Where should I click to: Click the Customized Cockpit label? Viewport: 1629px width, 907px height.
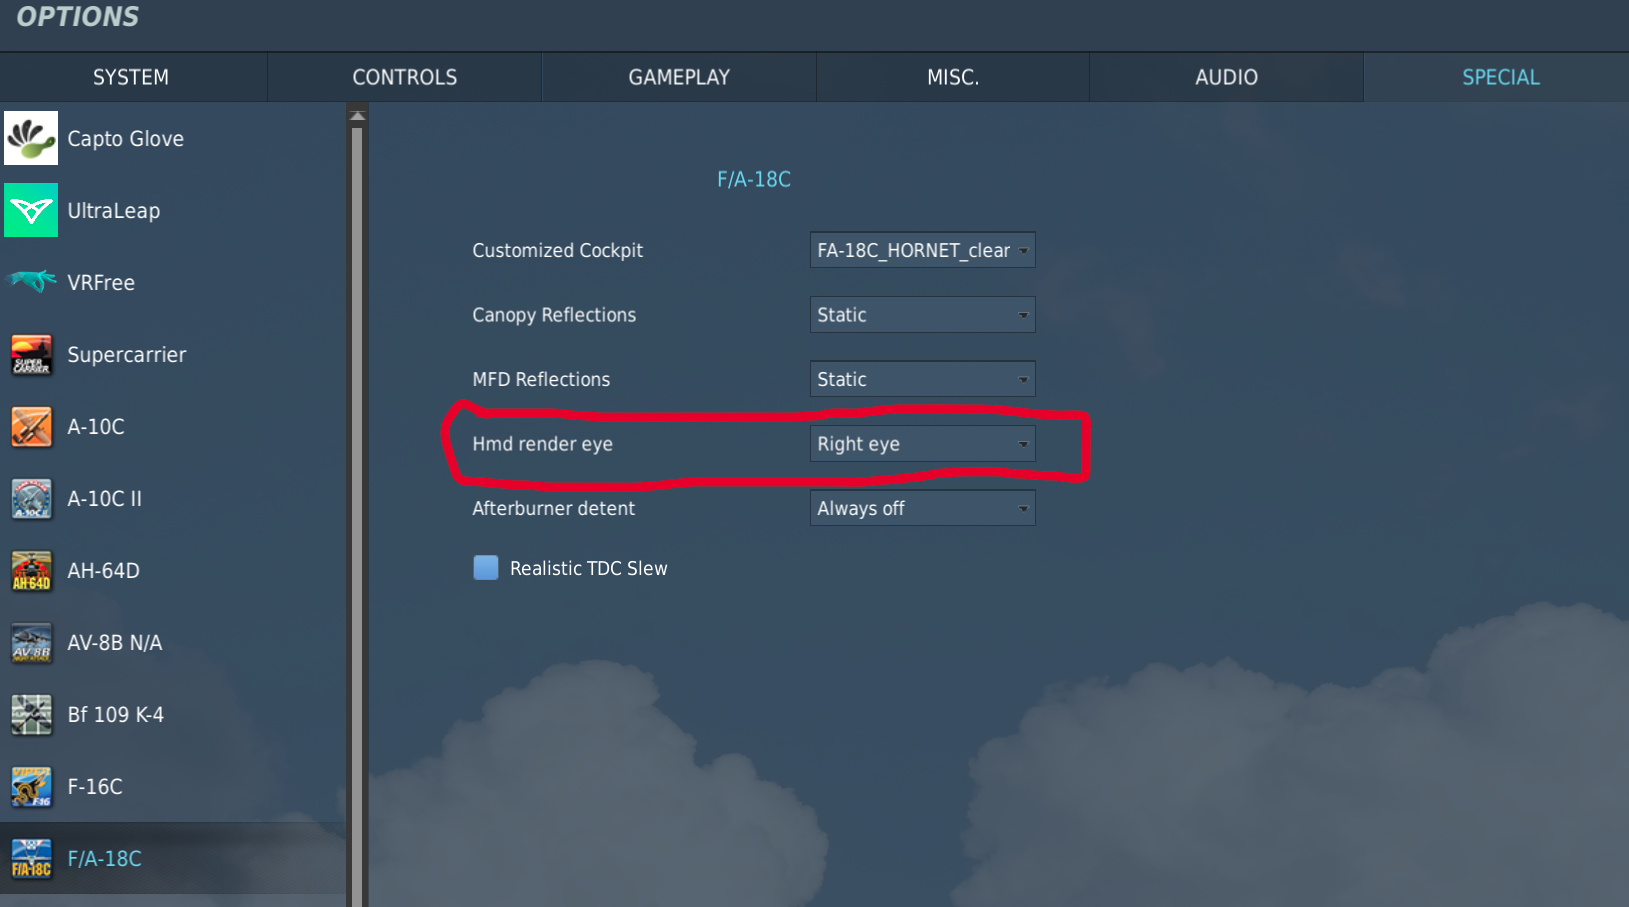(x=558, y=250)
